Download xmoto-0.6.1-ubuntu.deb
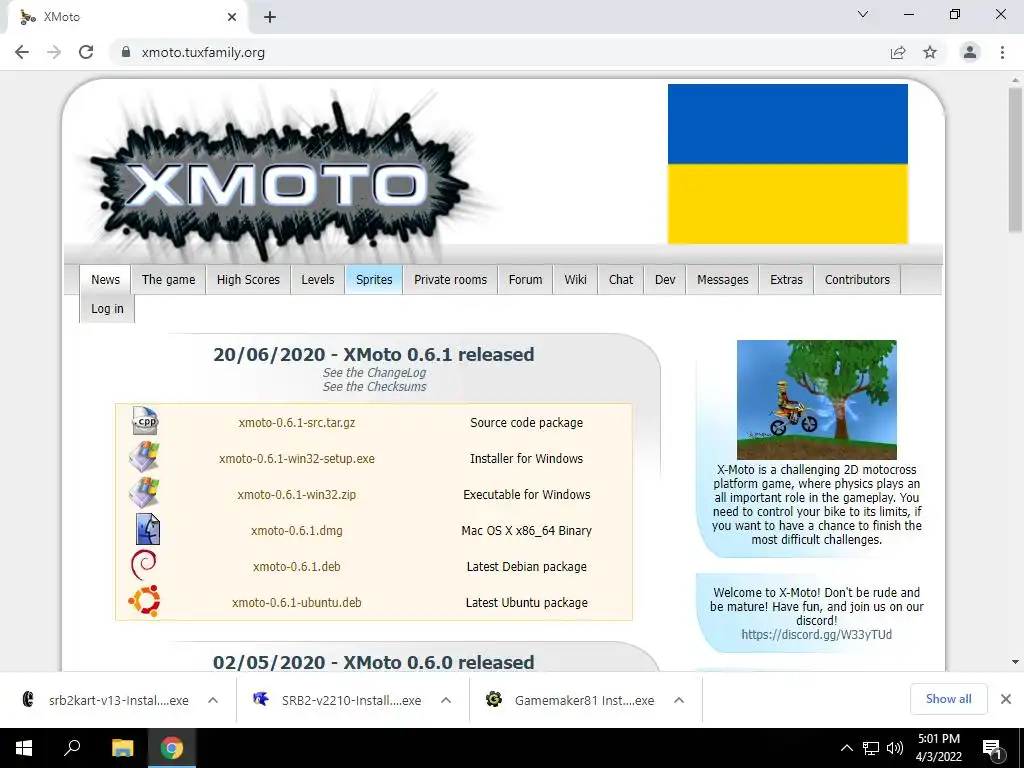Image resolution: width=1024 pixels, height=768 pixels. (x=296, y=602)
